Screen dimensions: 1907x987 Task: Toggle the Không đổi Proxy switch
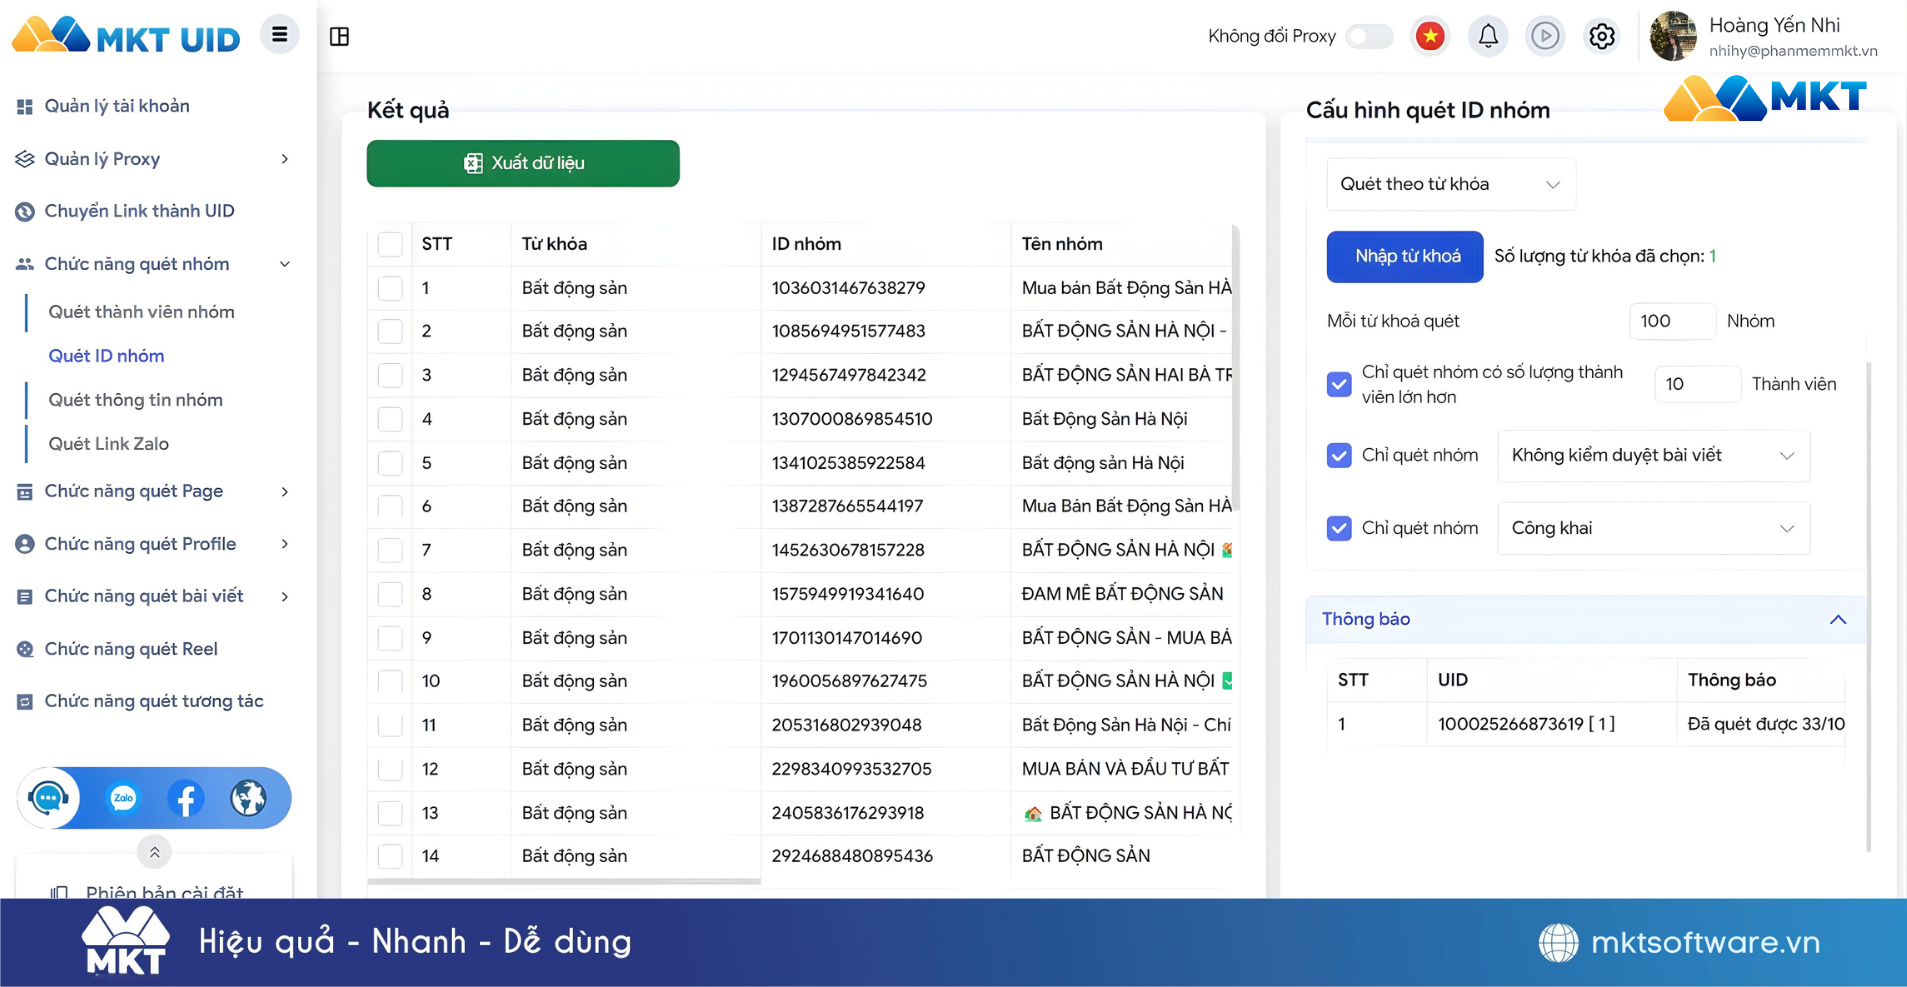pos(1369,37)
